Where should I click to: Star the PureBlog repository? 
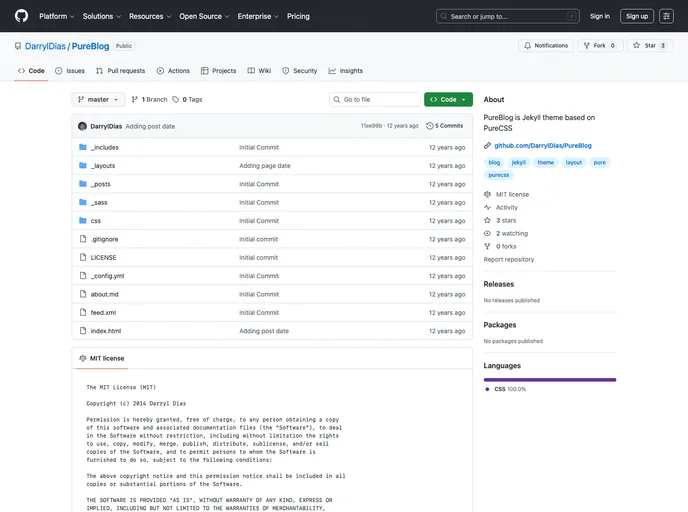pos(649,45)
